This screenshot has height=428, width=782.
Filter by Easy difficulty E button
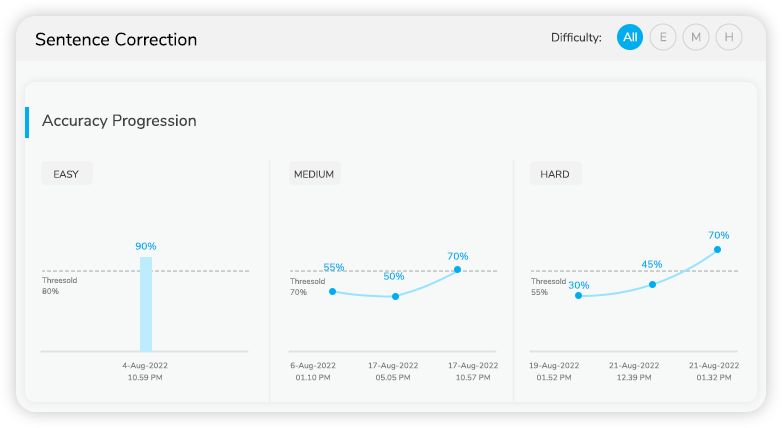pyautogui.click(x=663, y=37)
